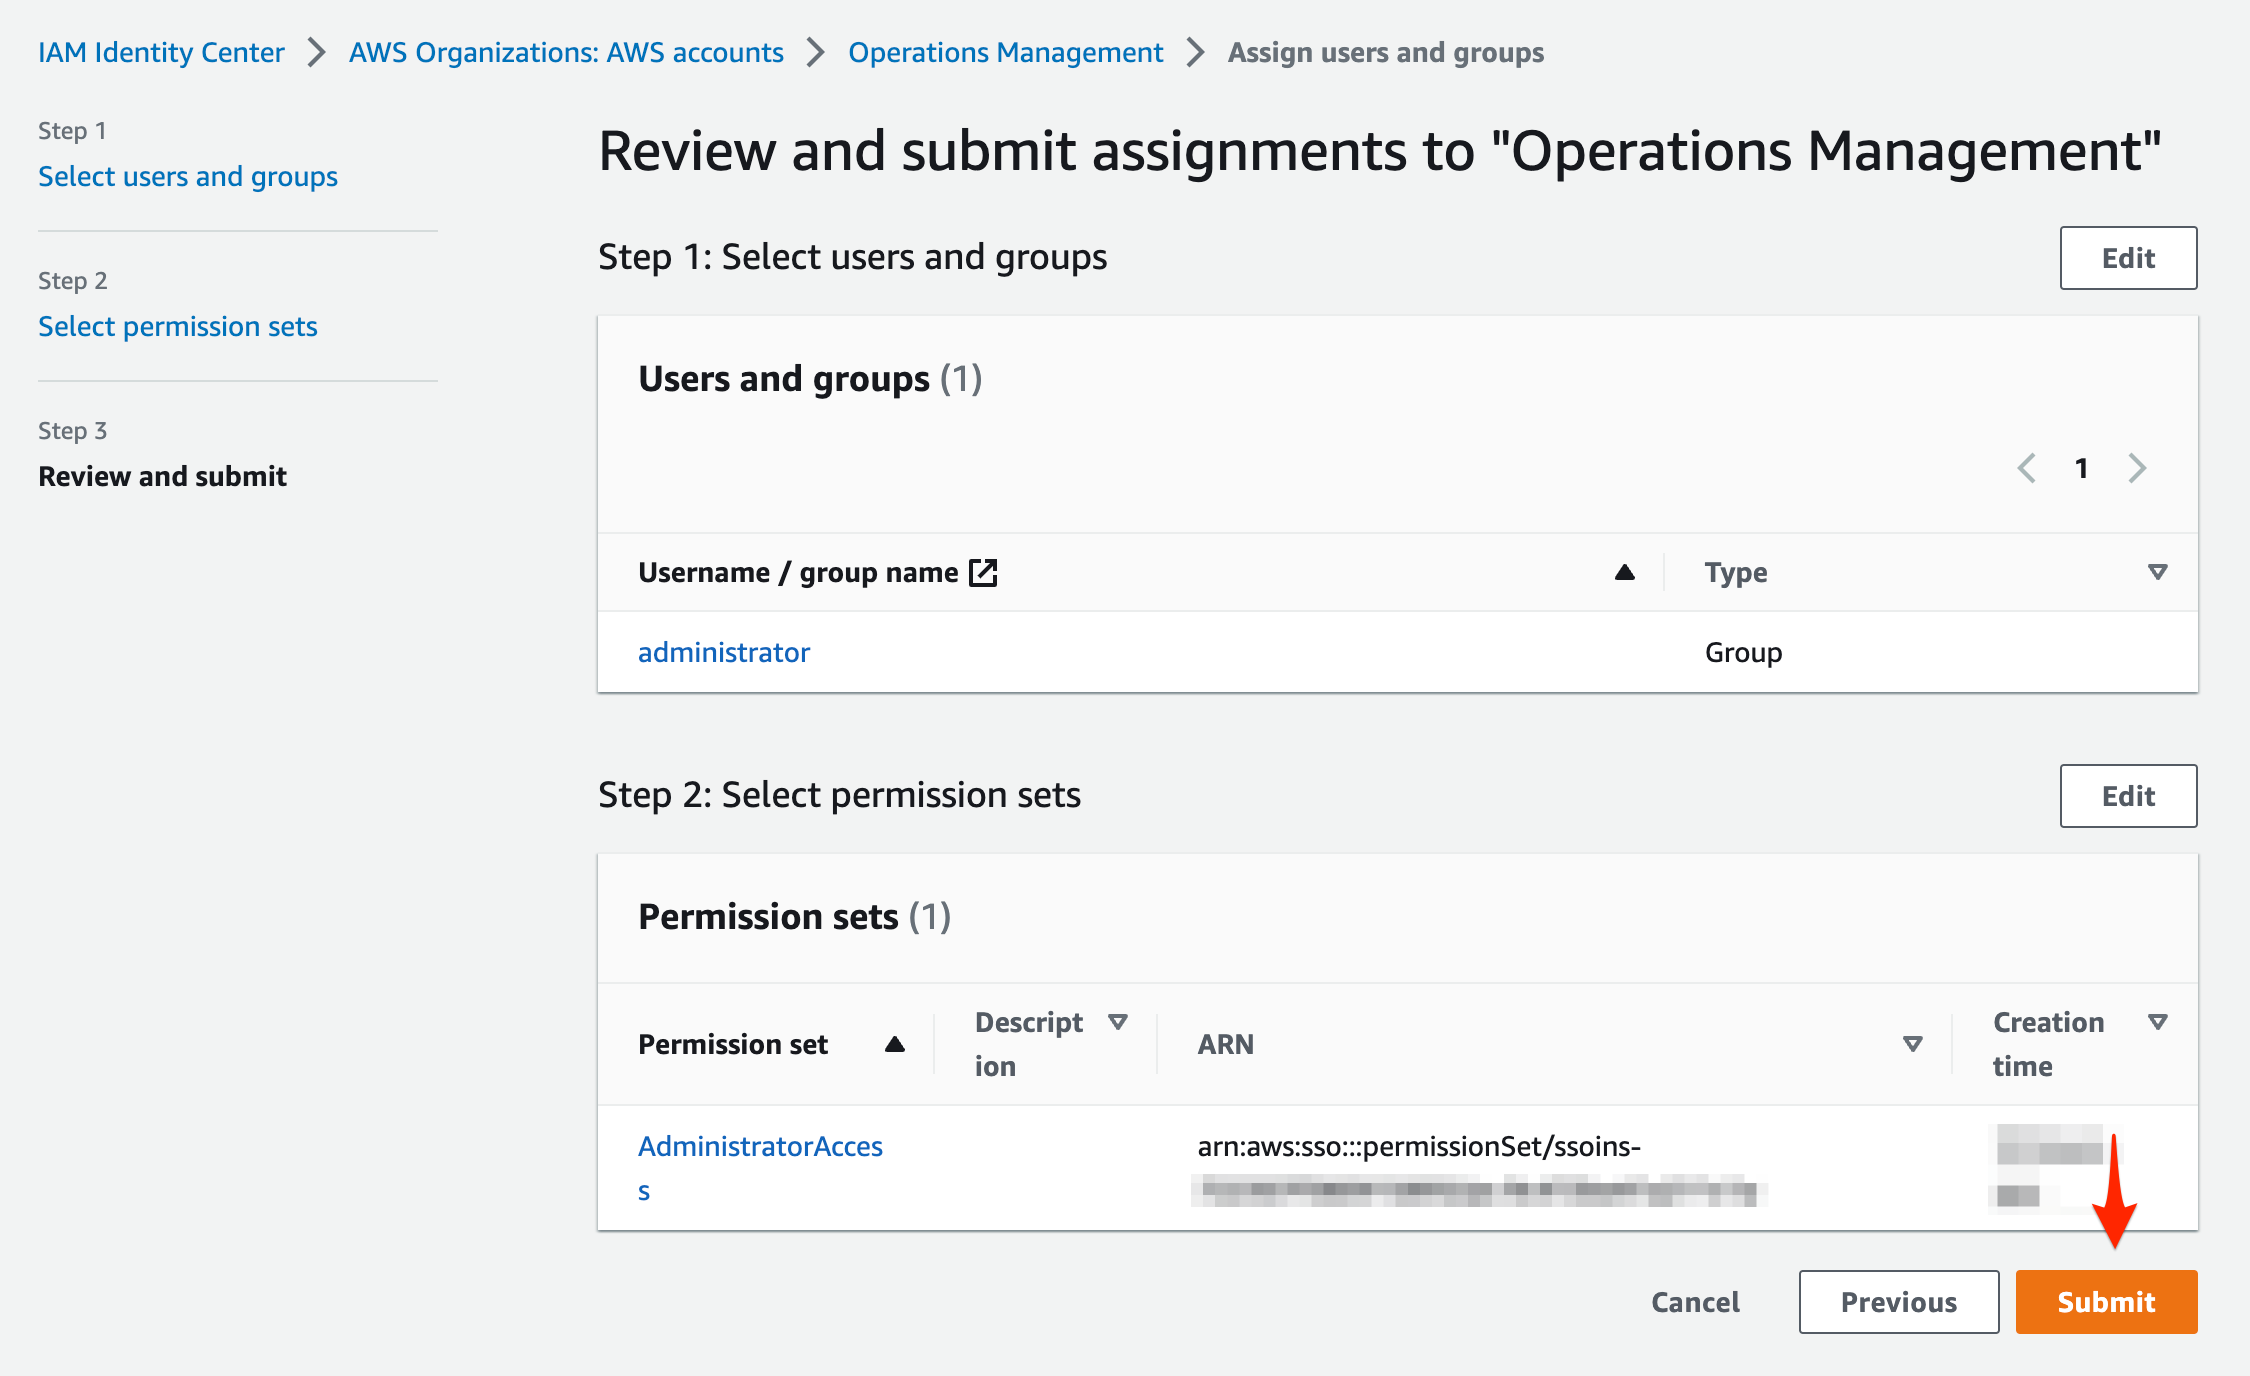
Task: Sort permission sets by Description arrow
Action: 1118,1022
